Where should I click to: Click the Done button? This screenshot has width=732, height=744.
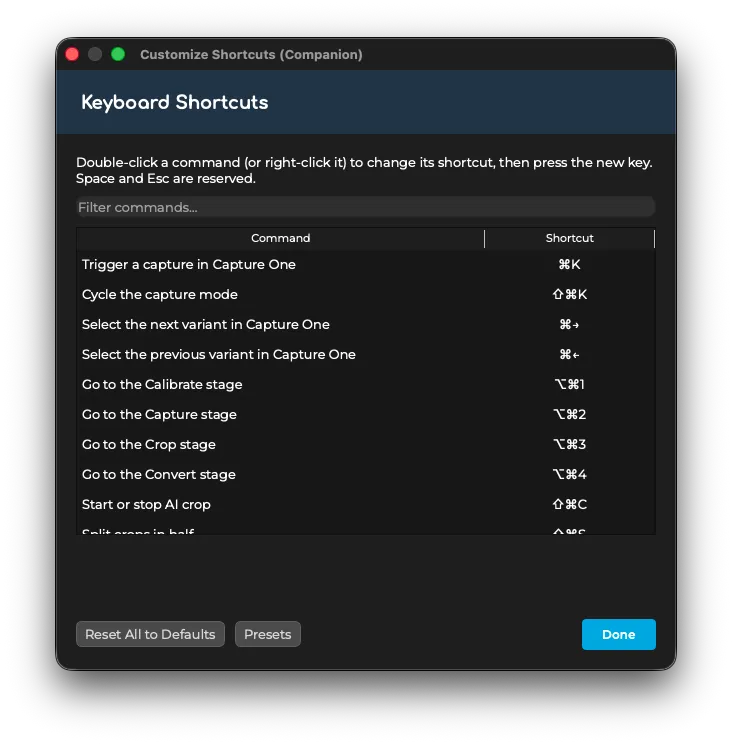pyautogui.click(x=618, y=634)
